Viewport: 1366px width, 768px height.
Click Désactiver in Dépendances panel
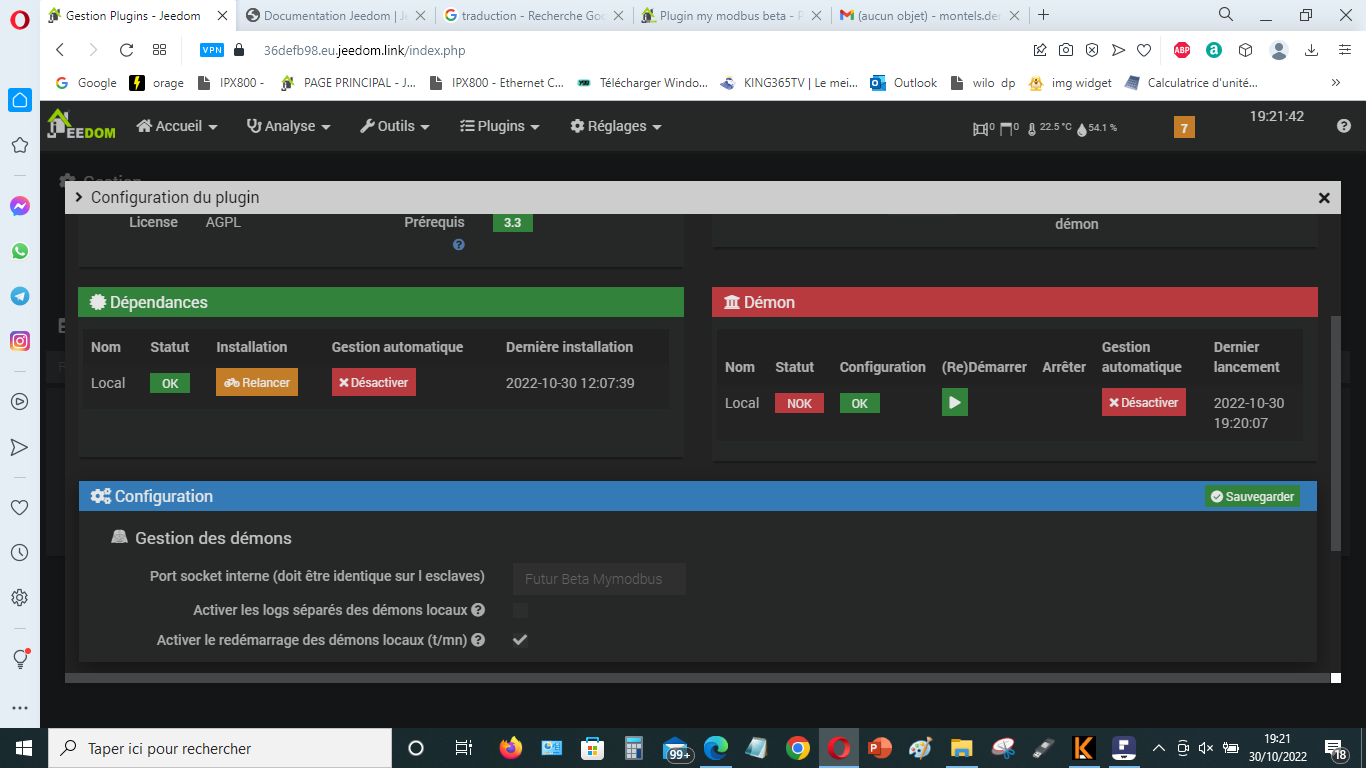pos(373,382)
